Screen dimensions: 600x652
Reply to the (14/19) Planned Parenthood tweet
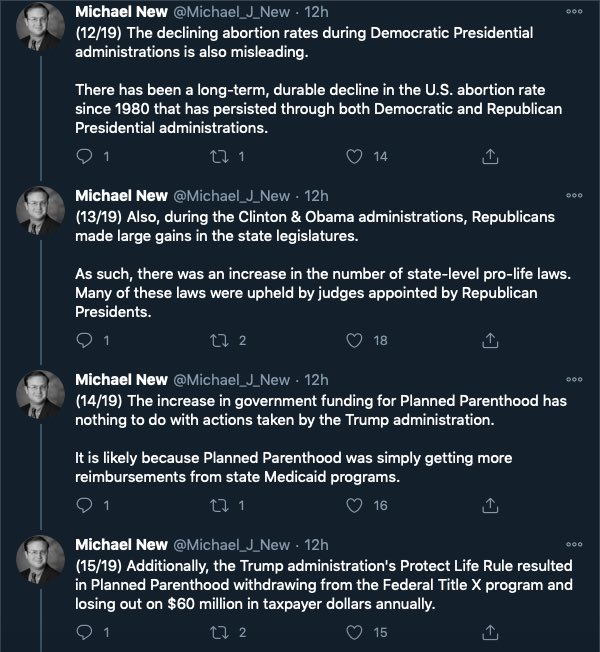click(85, 506)
